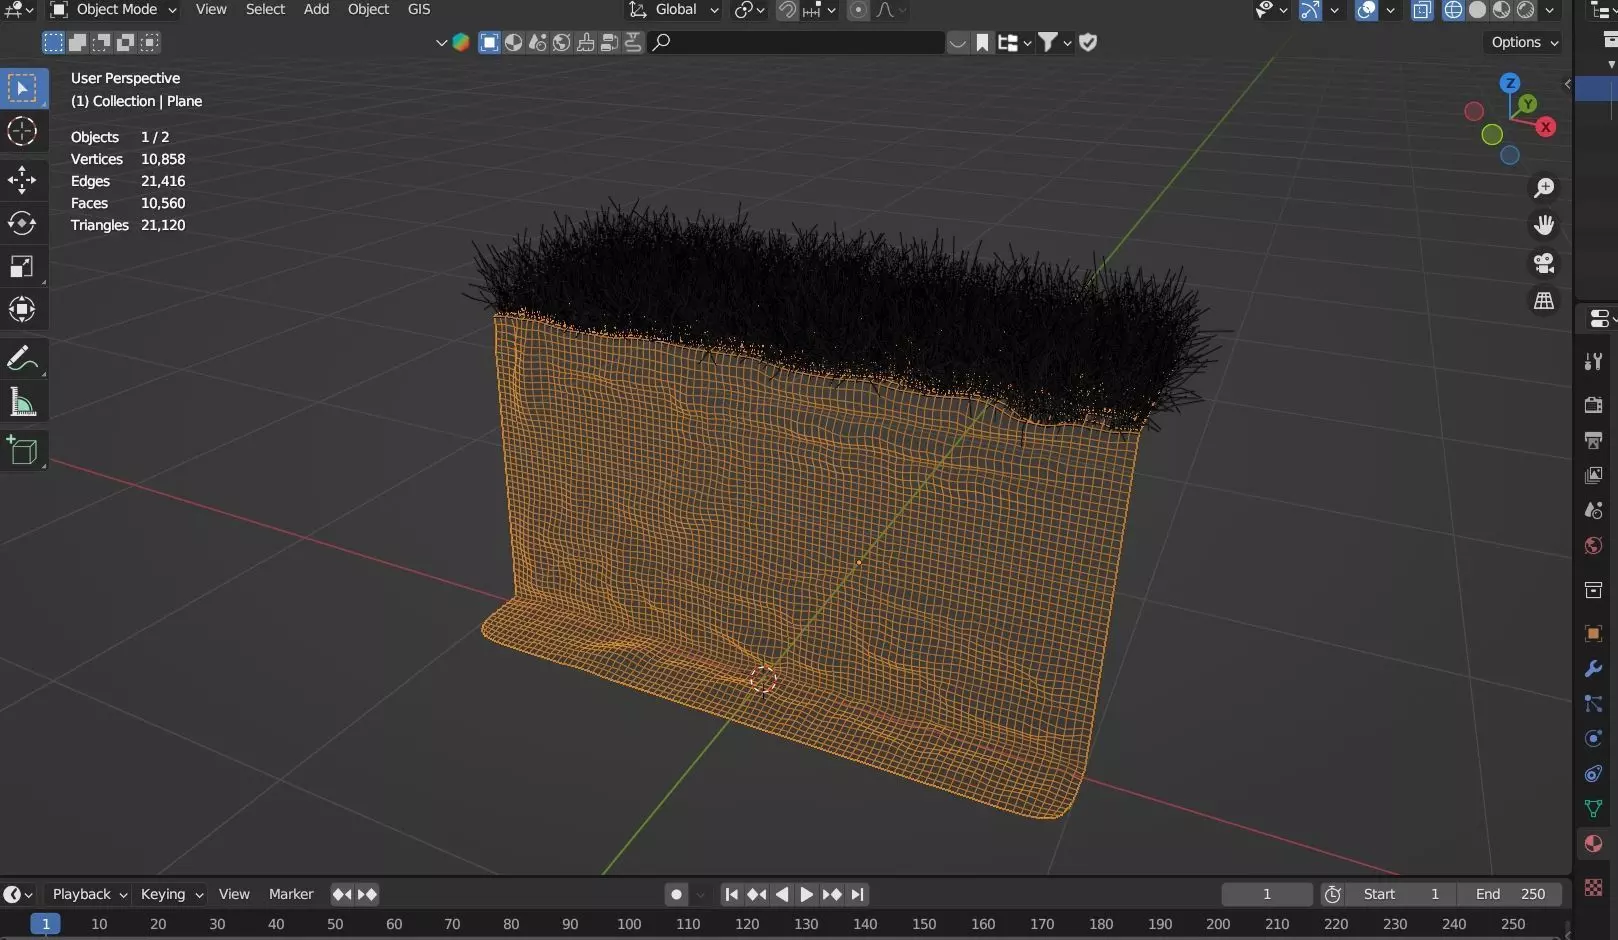1618x940 pixels.
Task: Play the animation forward
Action: pyautogui.click(x=806, y=894)
